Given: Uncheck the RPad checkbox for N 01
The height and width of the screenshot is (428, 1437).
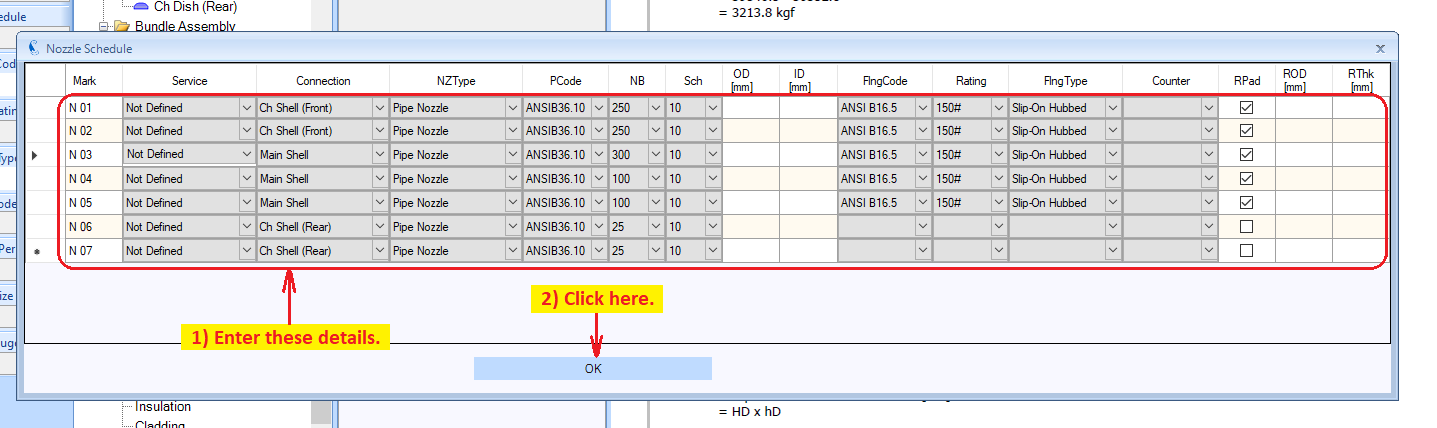Looking at the screenshot, I should (1246, 107).
